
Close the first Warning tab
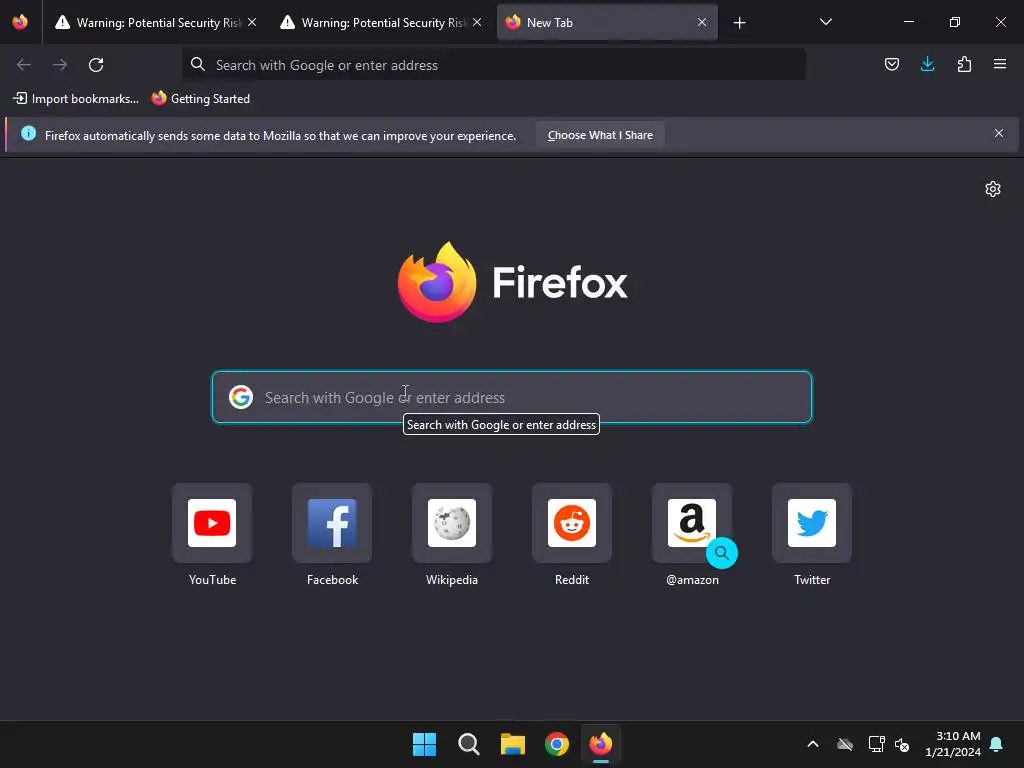(x=252, y=22)
